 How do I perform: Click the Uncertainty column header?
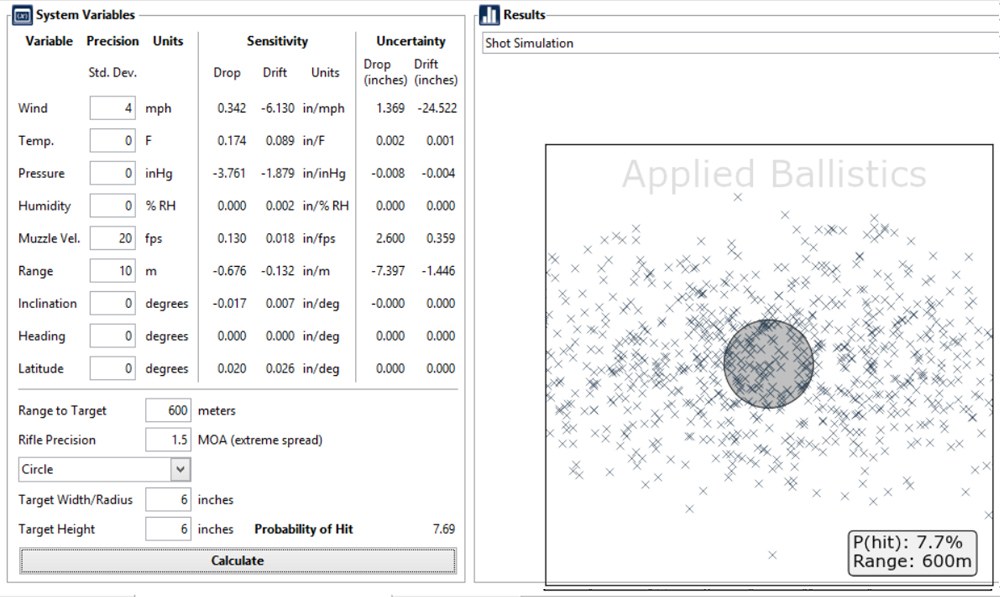coord(411,41)
